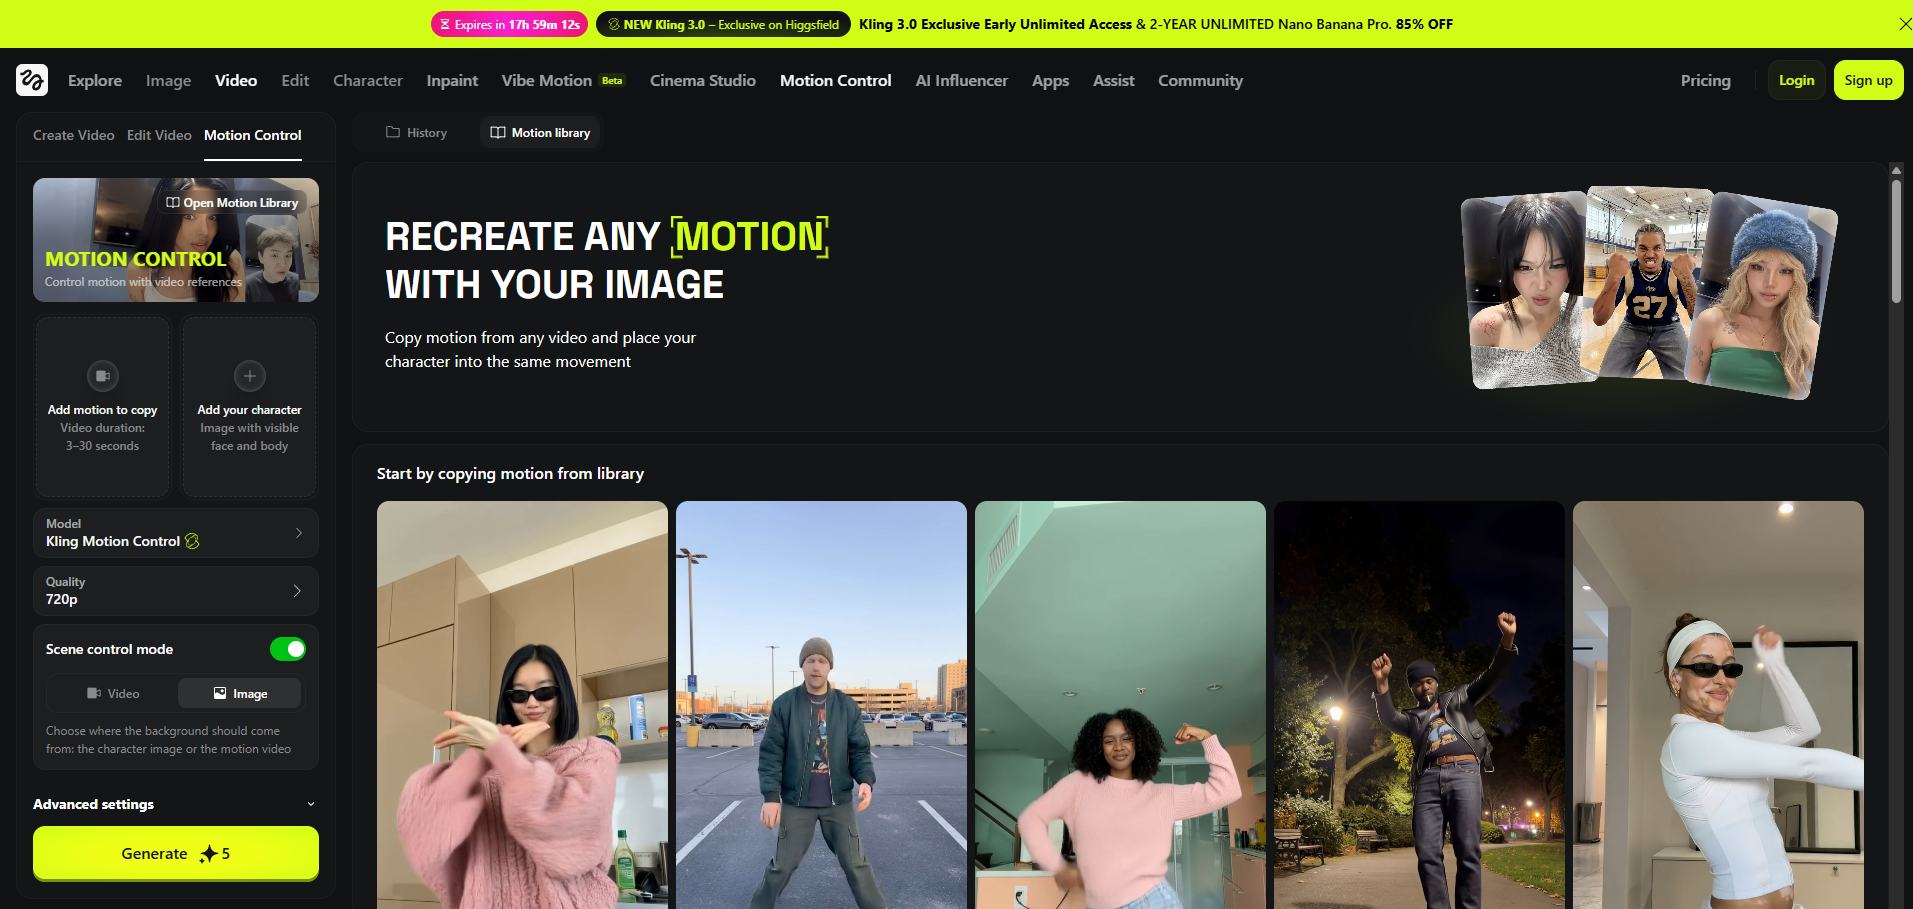Click the Higgsfield logo icon
The image size is (1913, 909).
[32, 80]
